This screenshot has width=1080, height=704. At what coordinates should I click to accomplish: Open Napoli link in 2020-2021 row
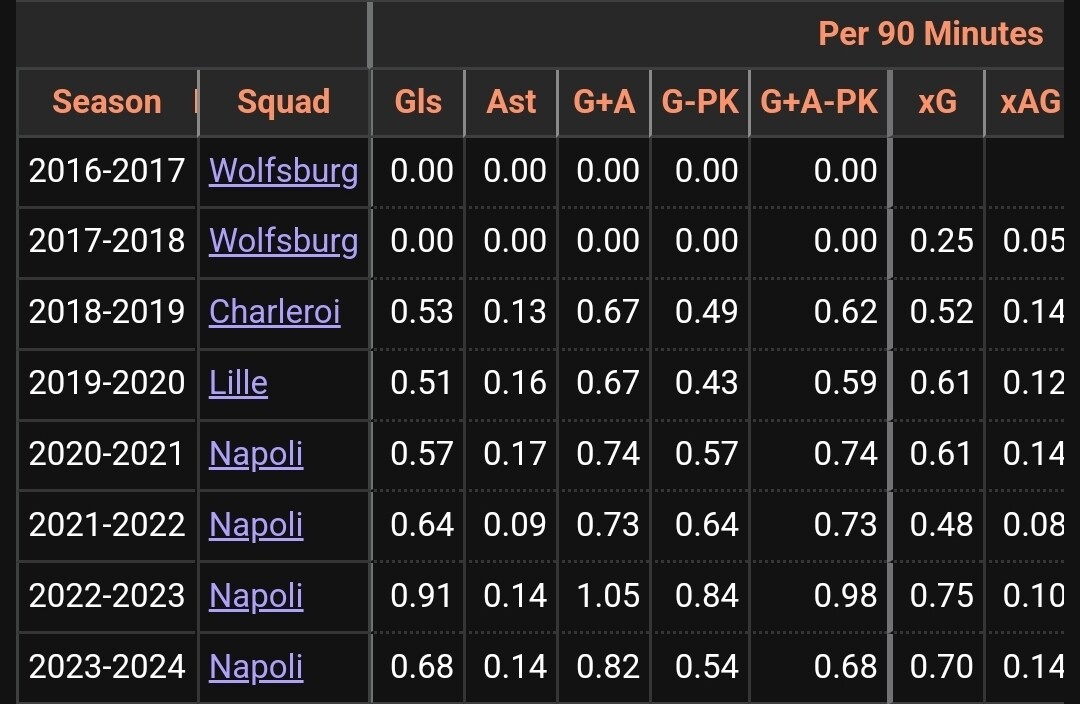tap(256, 454)
